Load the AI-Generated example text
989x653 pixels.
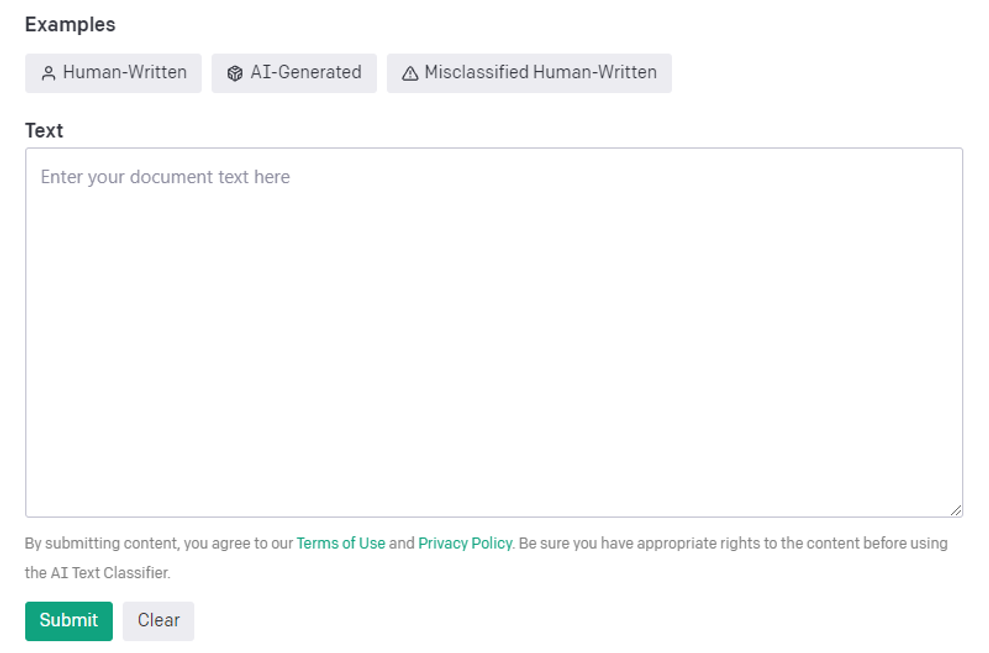tap(294, 73)
